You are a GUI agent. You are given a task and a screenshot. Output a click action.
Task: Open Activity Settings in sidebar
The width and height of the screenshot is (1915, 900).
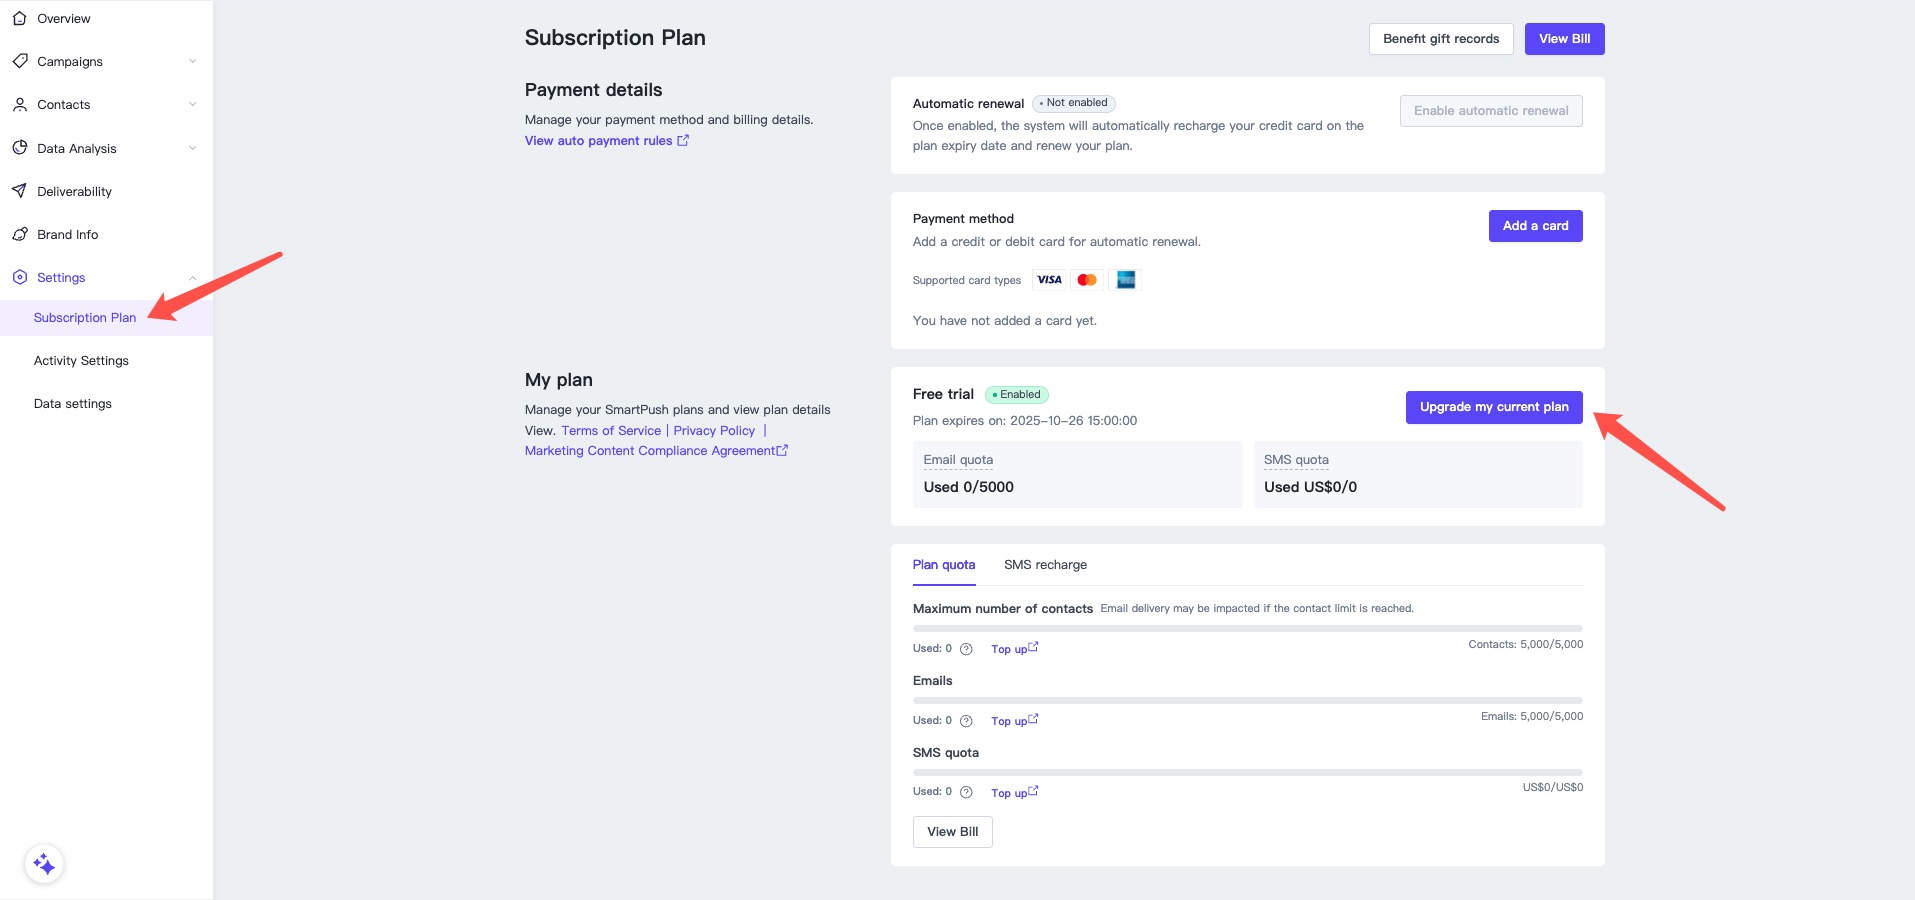pyautogui.click(x=81, y=361)
